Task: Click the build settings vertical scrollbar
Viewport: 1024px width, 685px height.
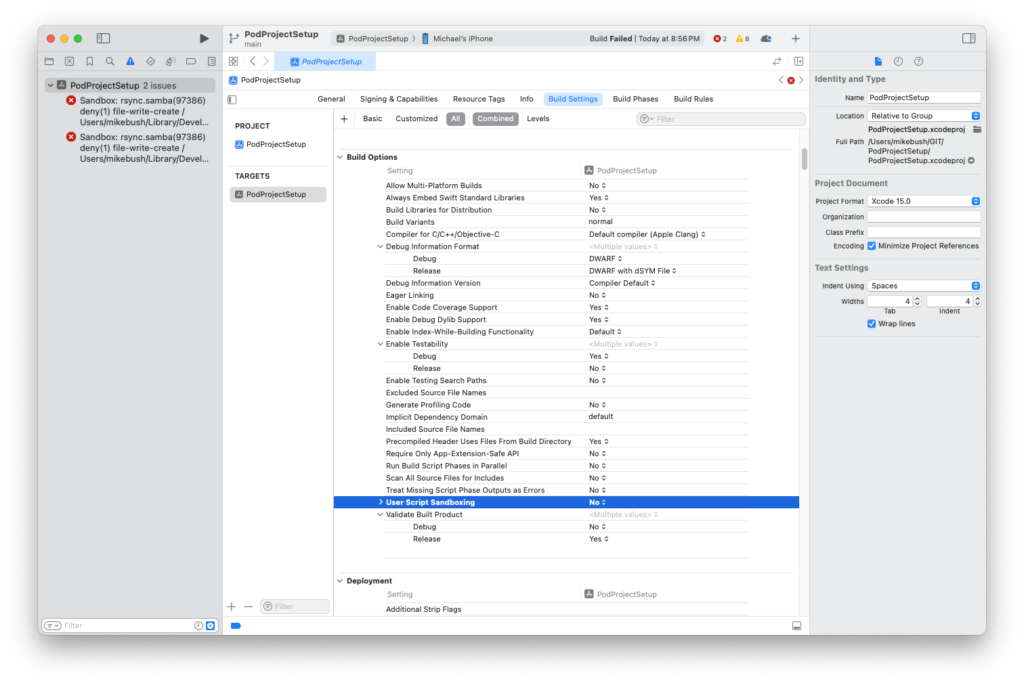Action: (803, 160)
